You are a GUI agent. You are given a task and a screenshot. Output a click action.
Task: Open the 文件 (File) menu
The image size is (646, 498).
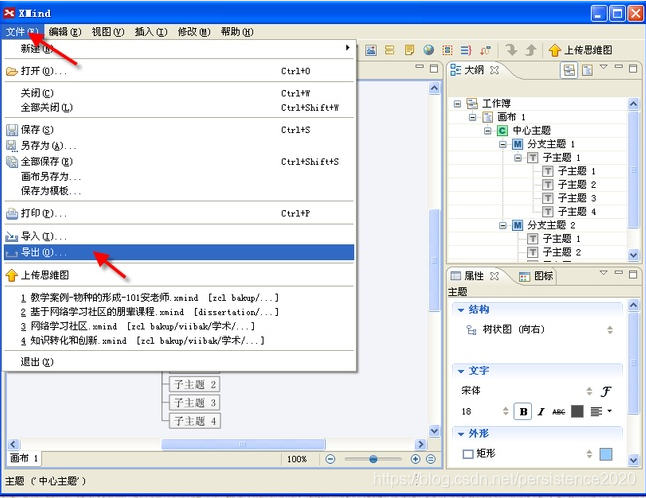[22, 32]
